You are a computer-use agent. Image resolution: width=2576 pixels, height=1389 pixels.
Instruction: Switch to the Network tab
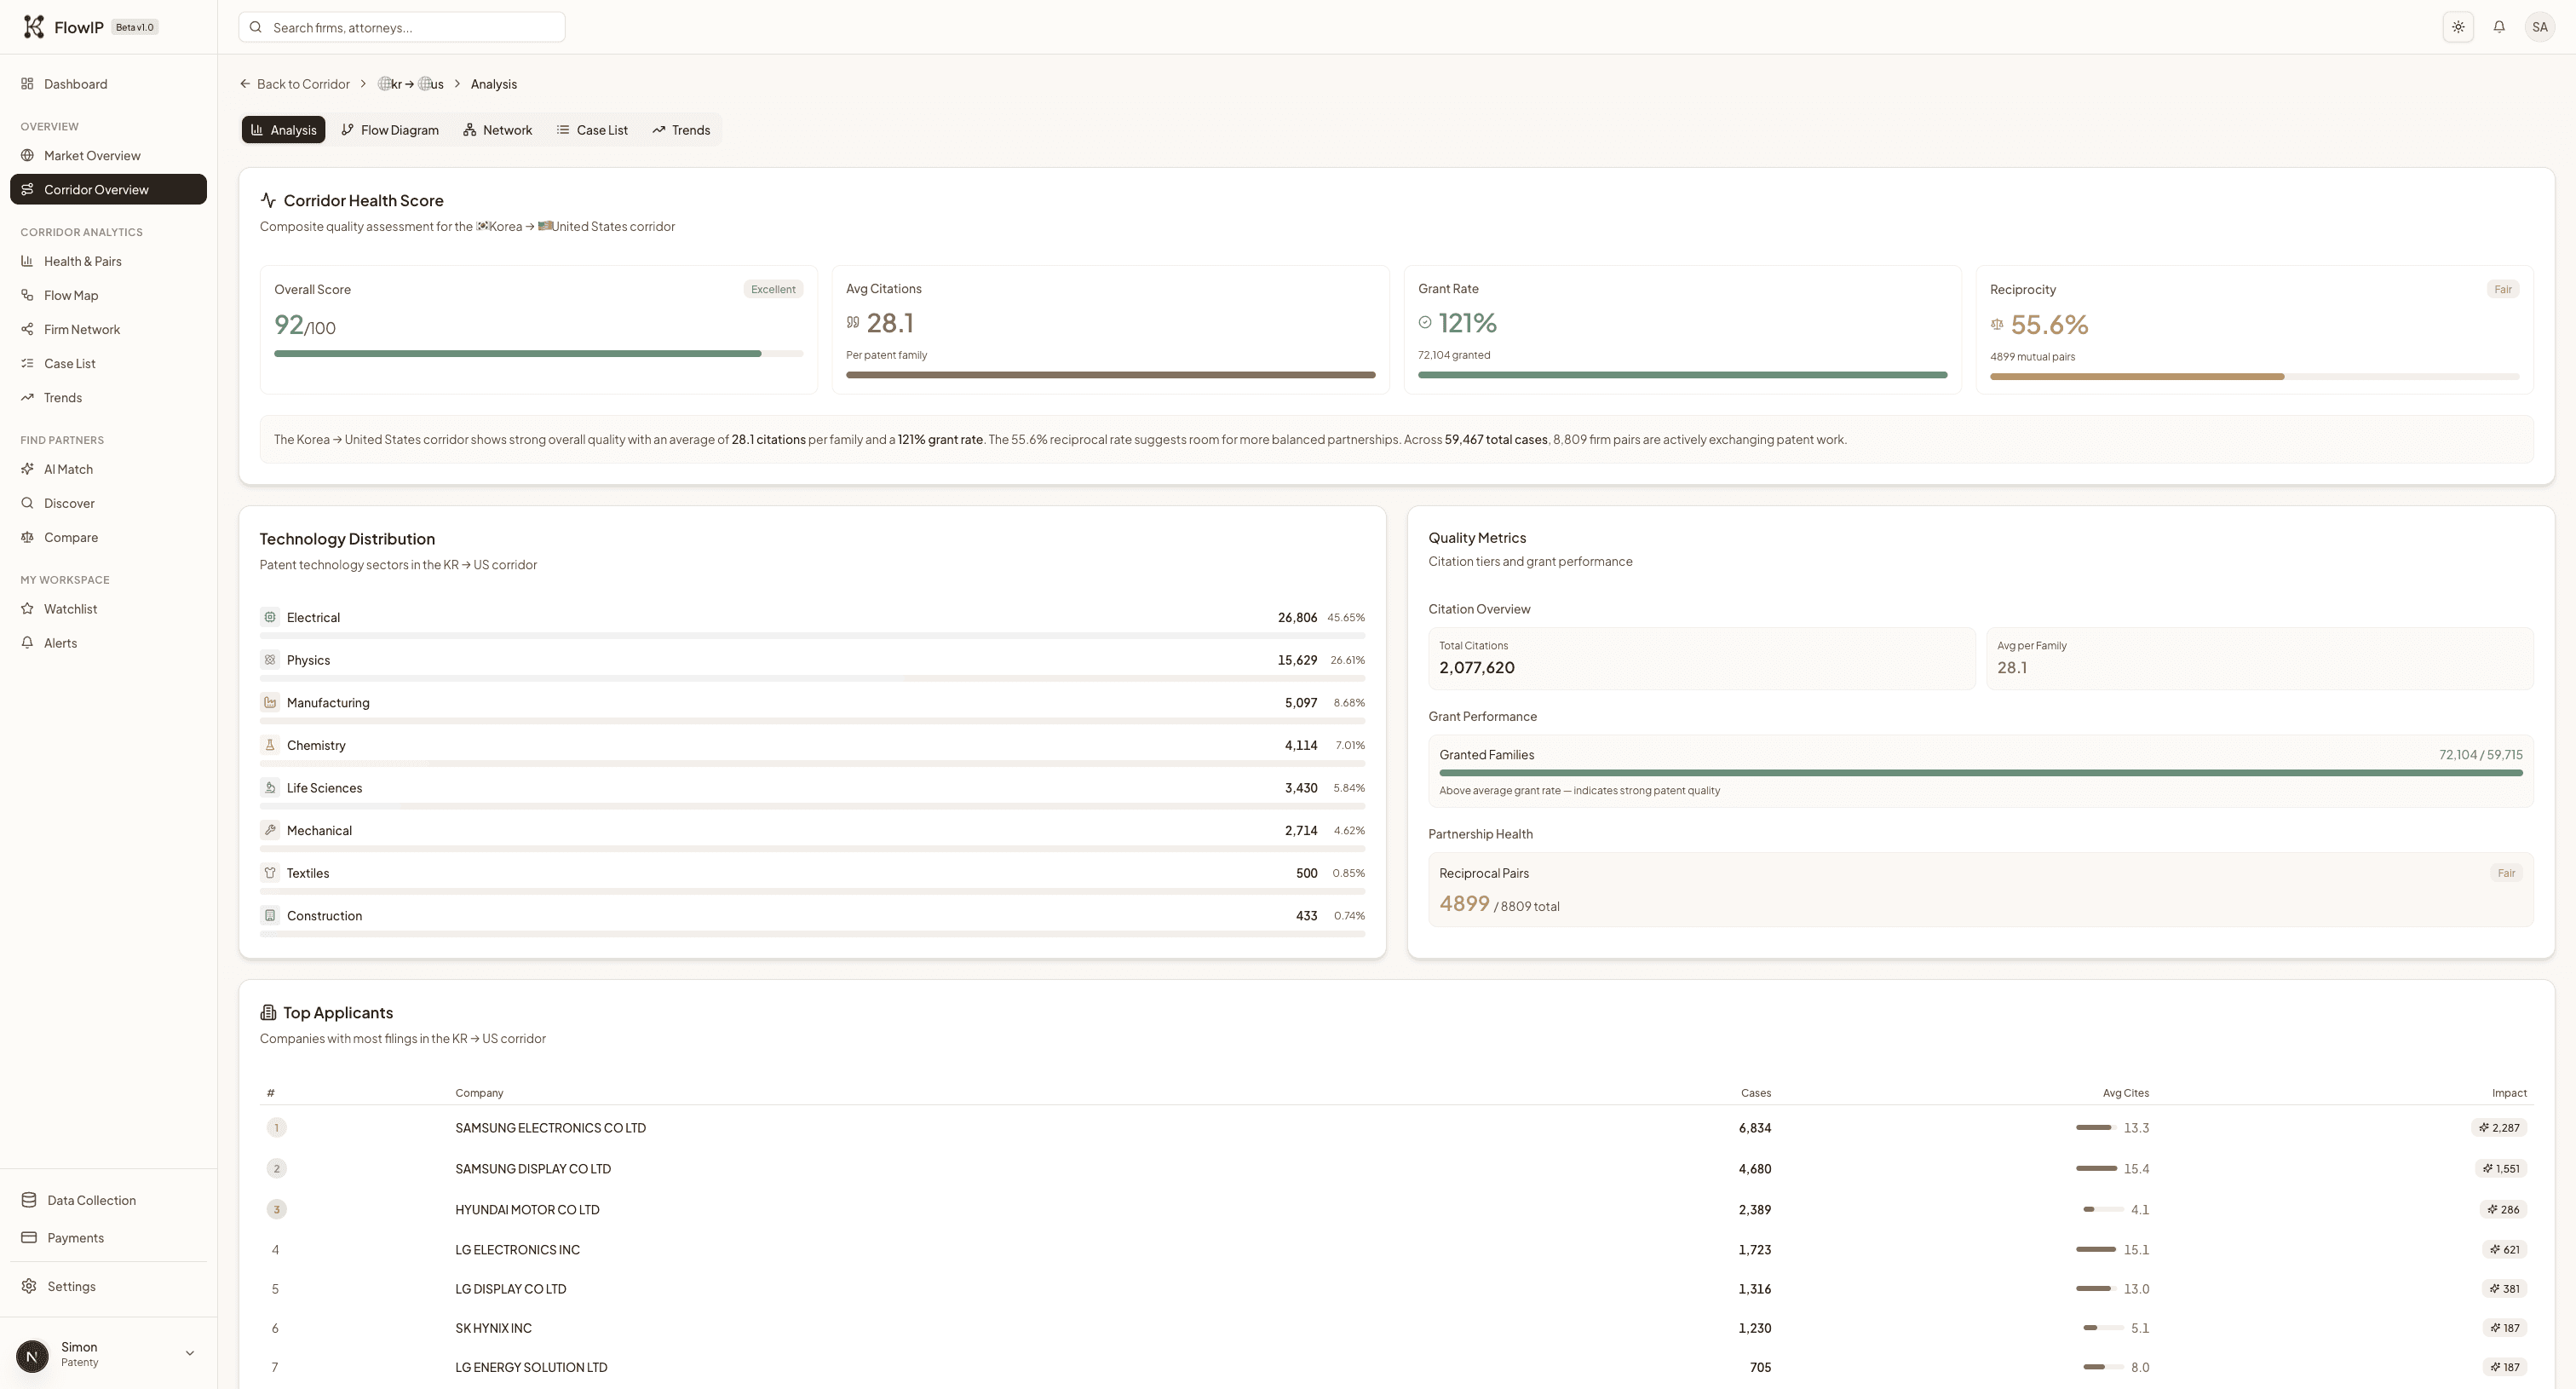tap(497, 130)
